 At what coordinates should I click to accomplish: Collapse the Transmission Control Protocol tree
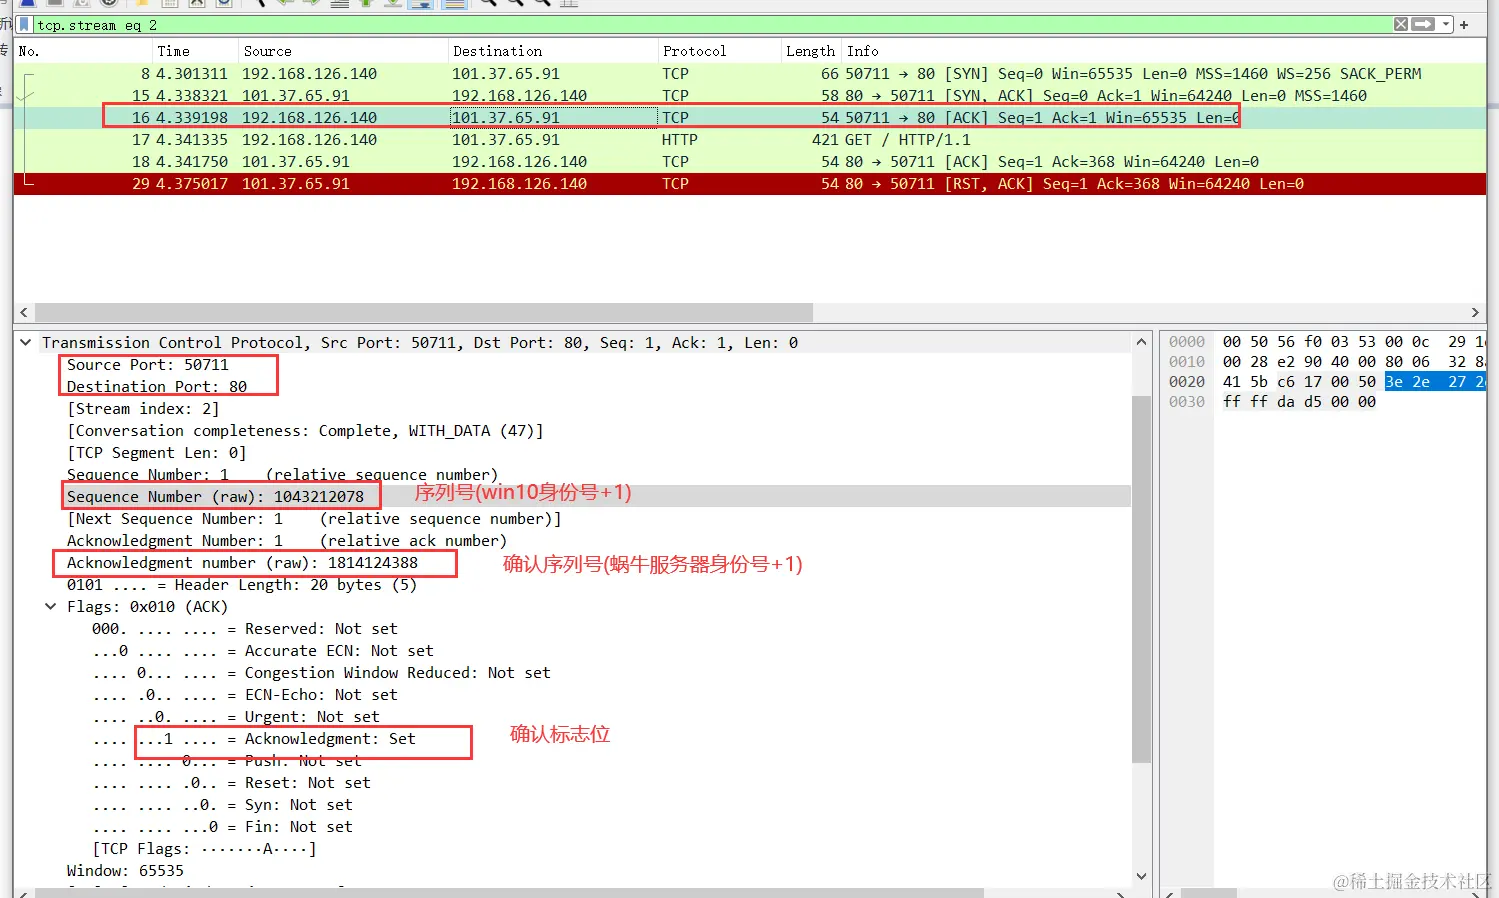26,343
